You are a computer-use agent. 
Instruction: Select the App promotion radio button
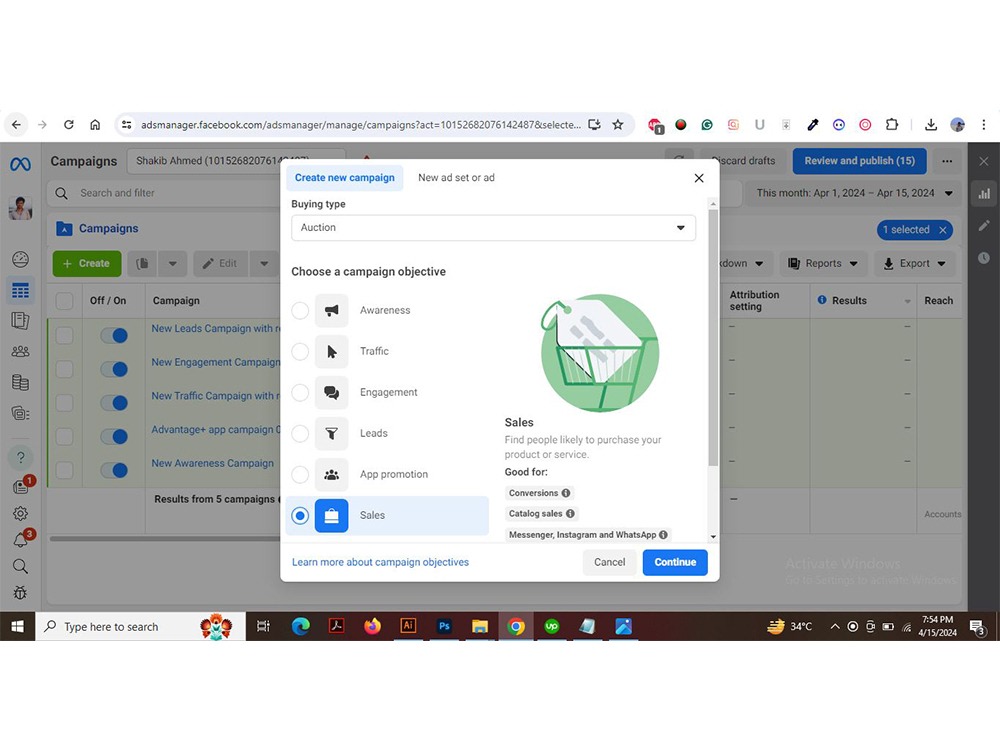coord(300,474)
